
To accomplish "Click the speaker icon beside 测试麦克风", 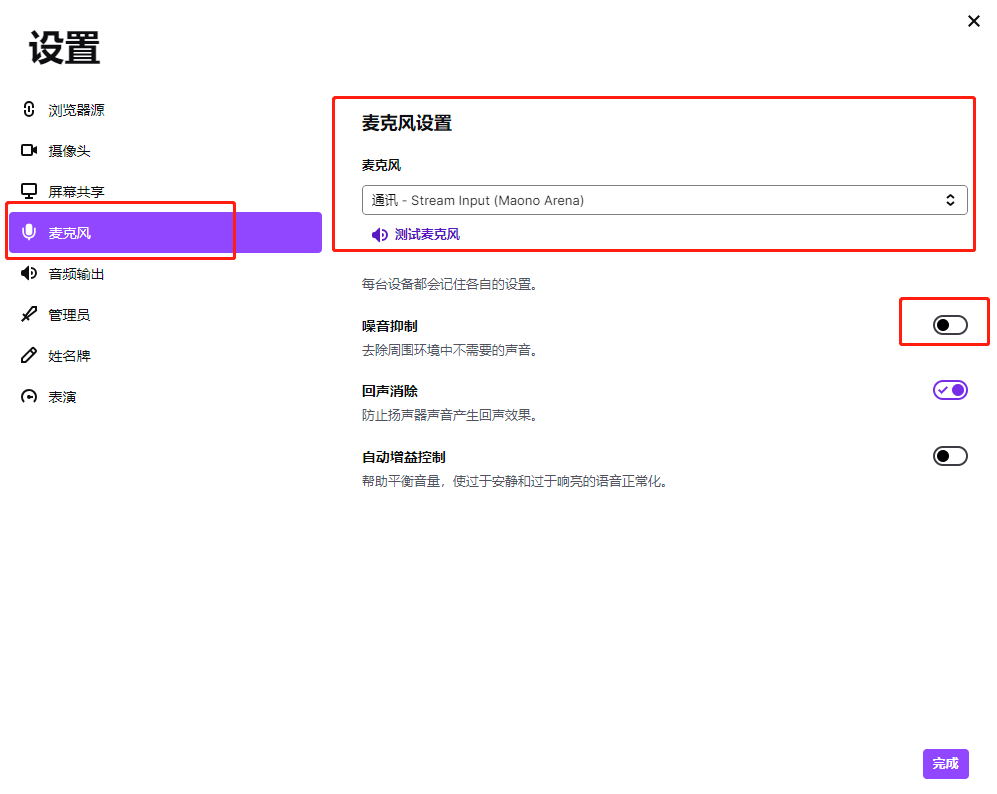I will pos(379,235).
